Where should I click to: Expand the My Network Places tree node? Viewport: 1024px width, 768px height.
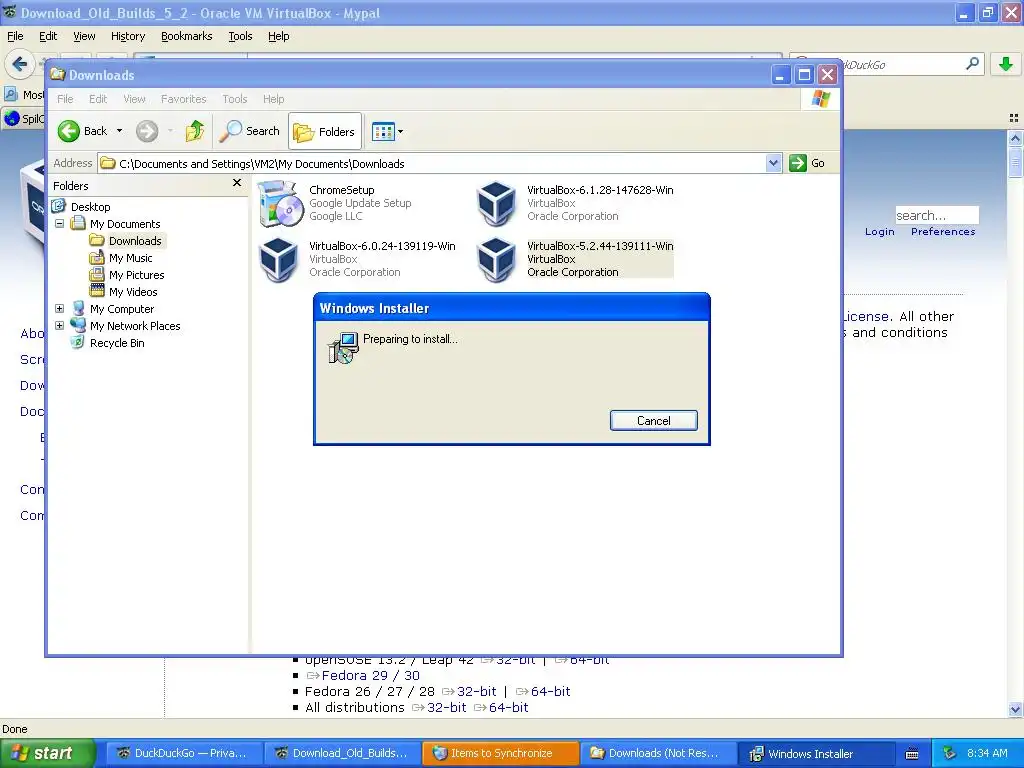pyautogui.click(x=59, y=325)
